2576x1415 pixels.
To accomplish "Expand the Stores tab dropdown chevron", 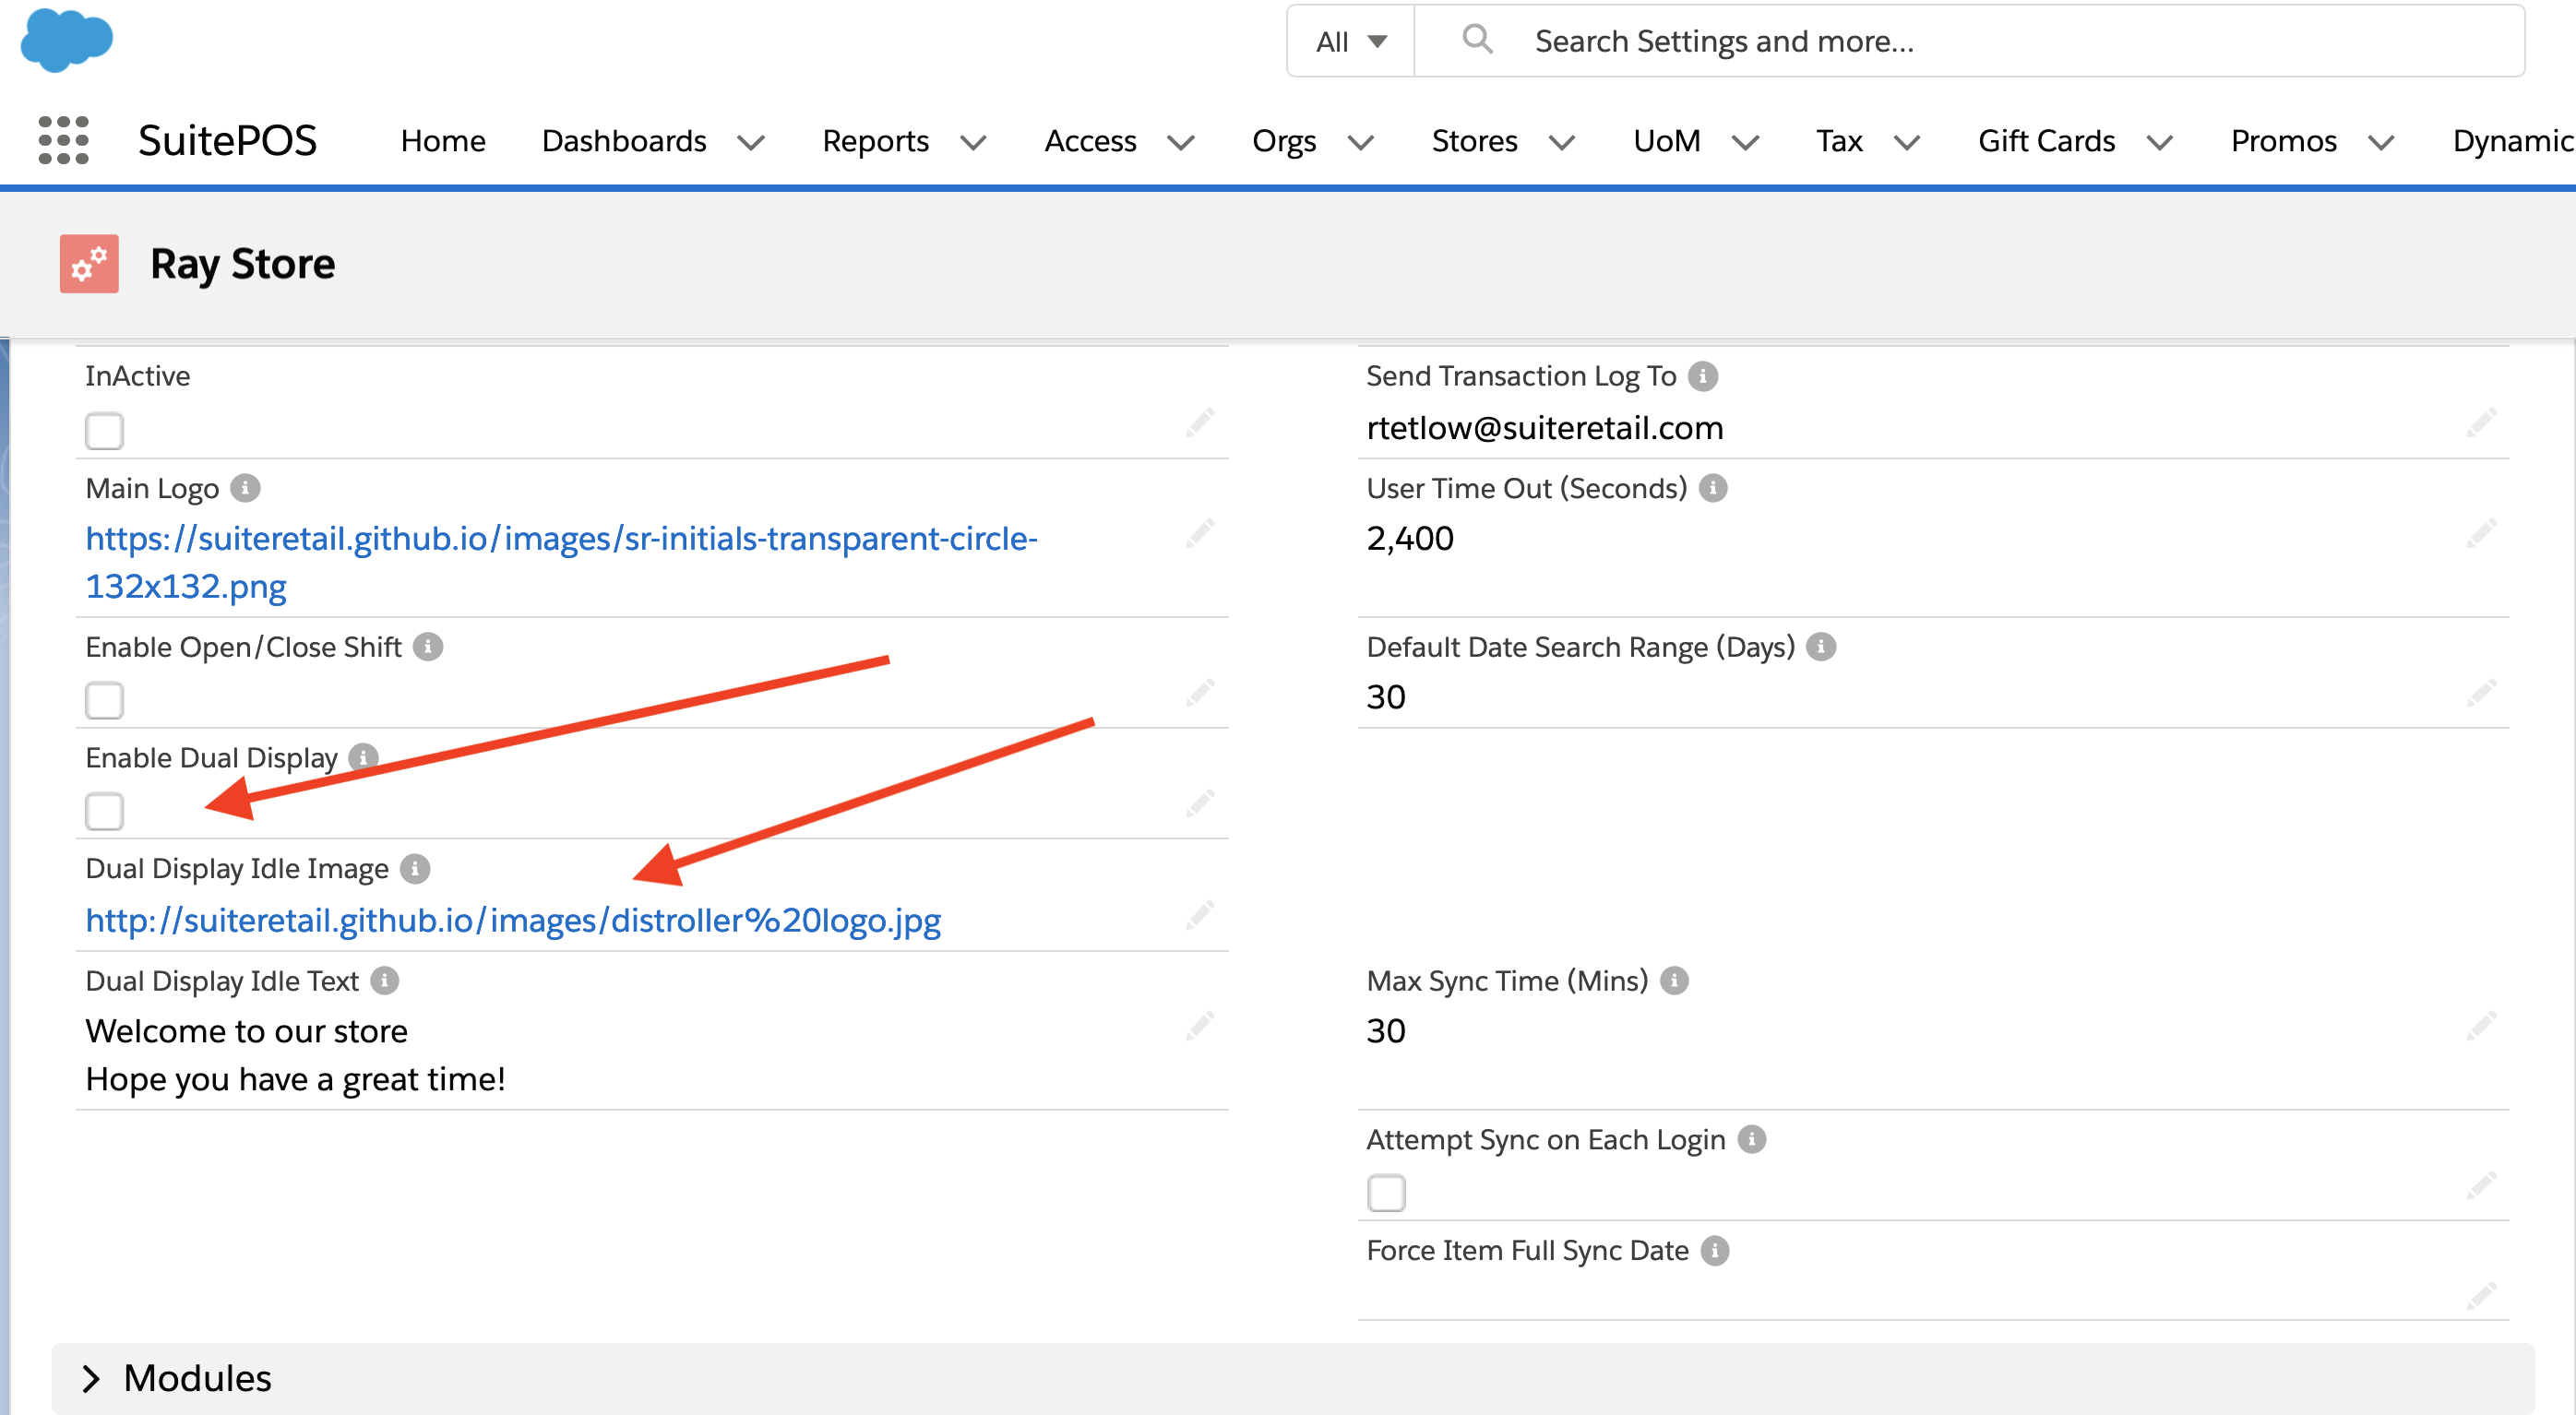I will click(1561, 142).
